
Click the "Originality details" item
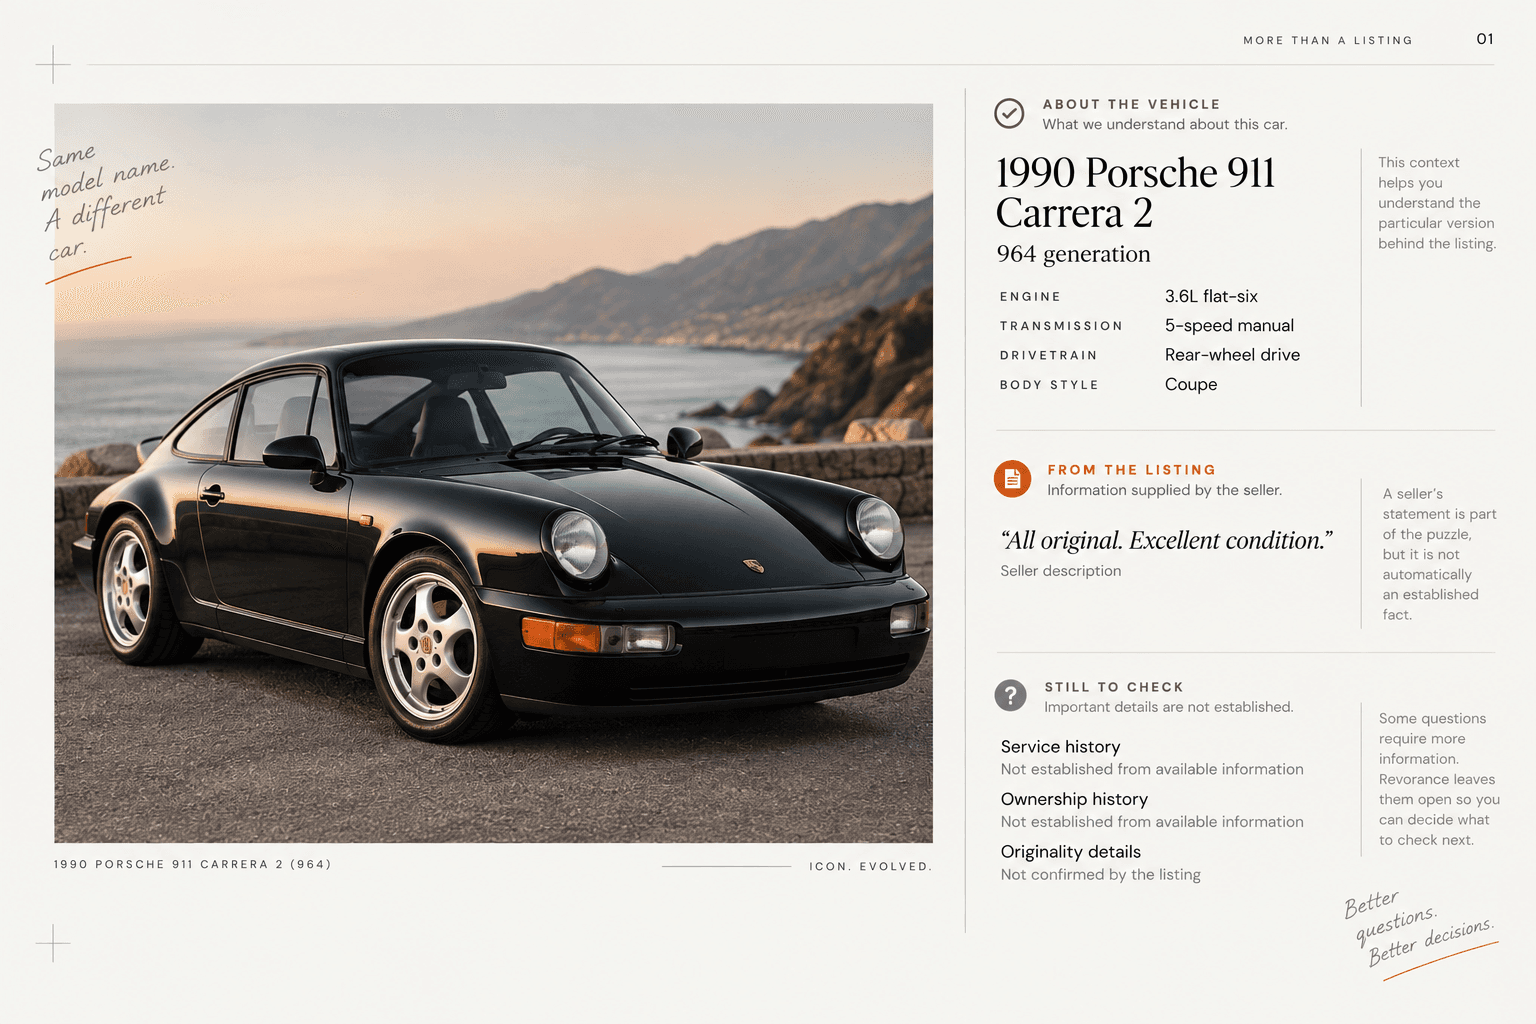[1070, 852]
